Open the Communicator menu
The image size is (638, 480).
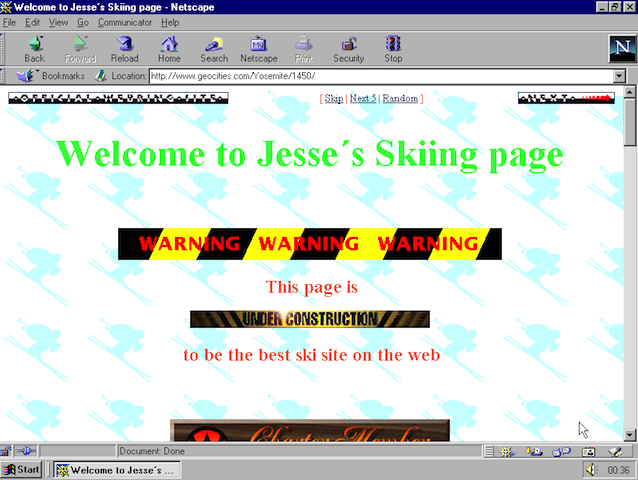coord(125,23)
